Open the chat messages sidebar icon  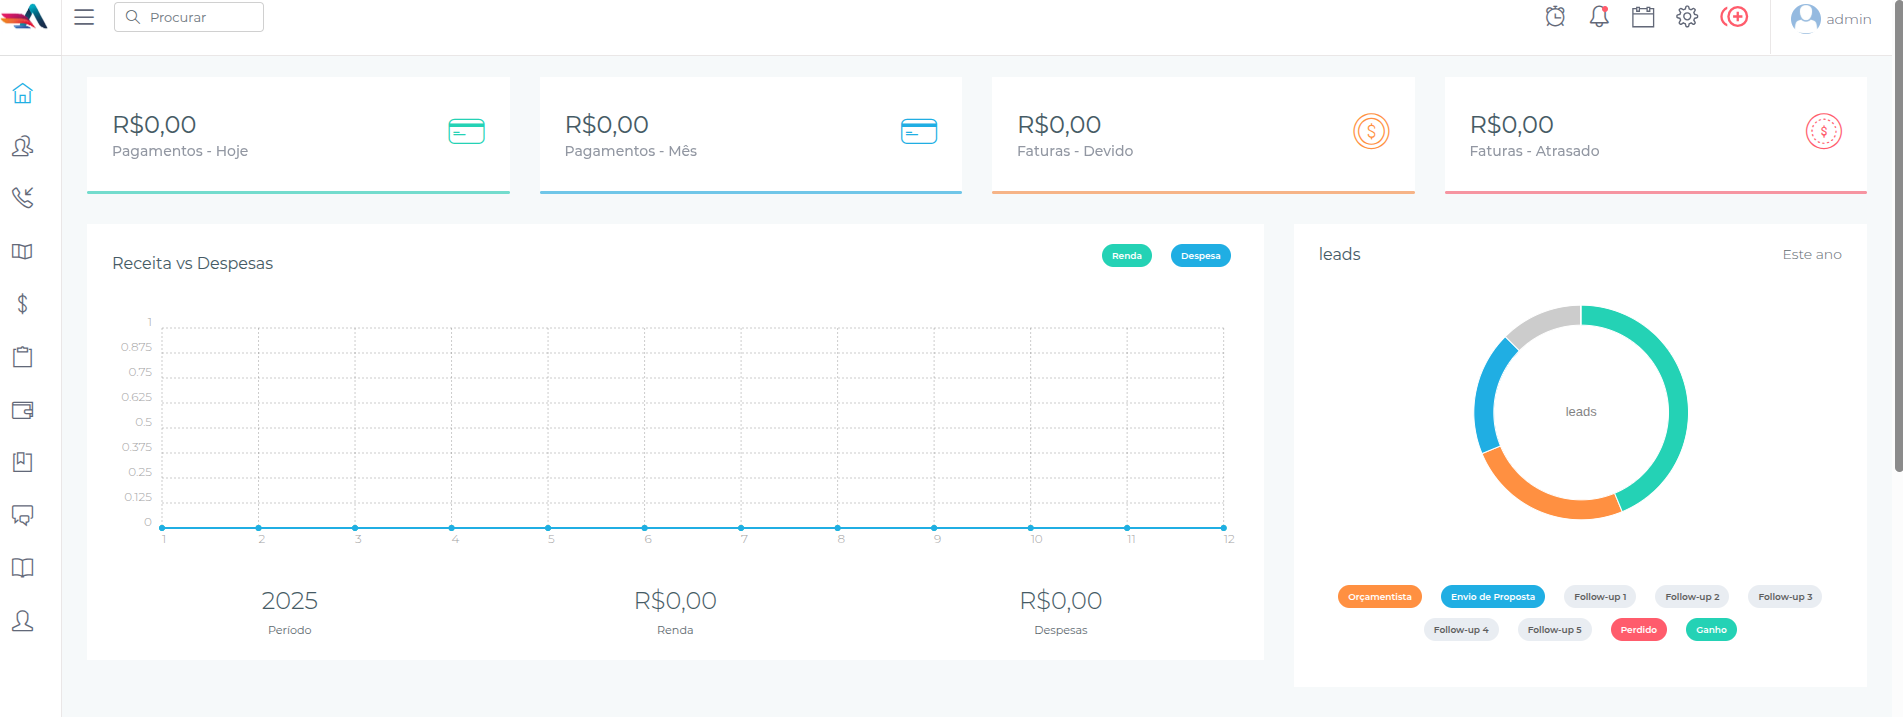tap(22, 515)
